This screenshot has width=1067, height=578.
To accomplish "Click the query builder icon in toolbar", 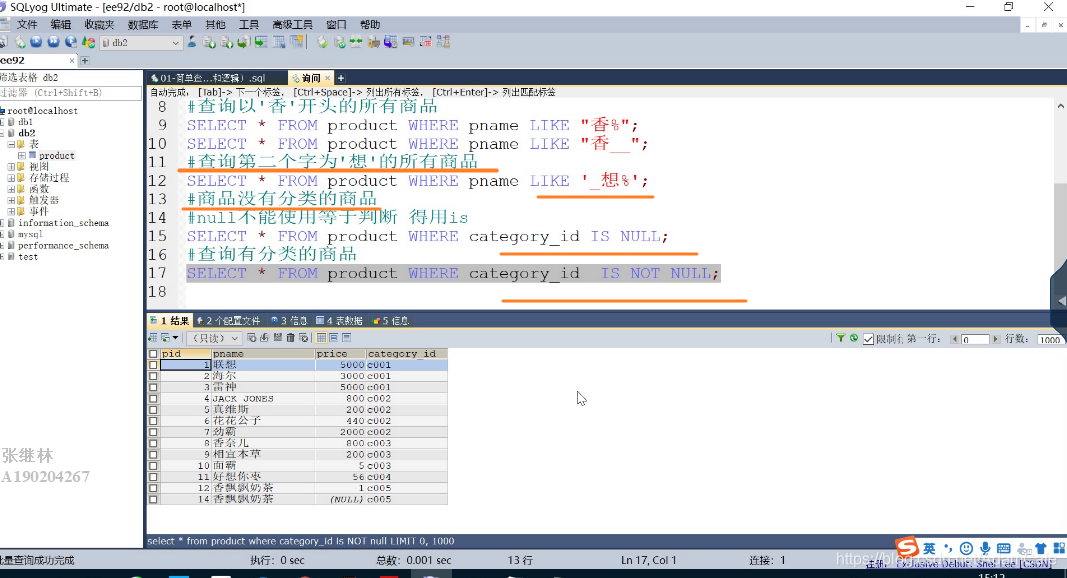I will [x=425, y=42].
